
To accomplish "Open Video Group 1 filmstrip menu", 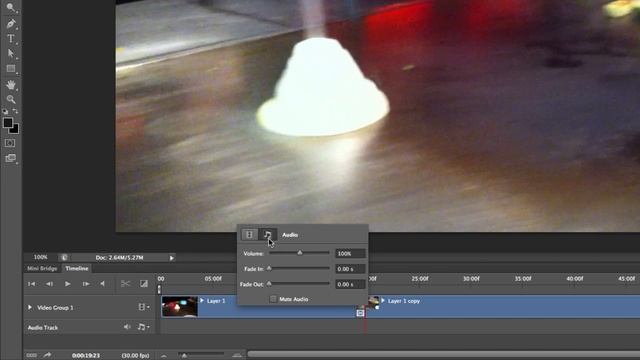I will point(143,307).
